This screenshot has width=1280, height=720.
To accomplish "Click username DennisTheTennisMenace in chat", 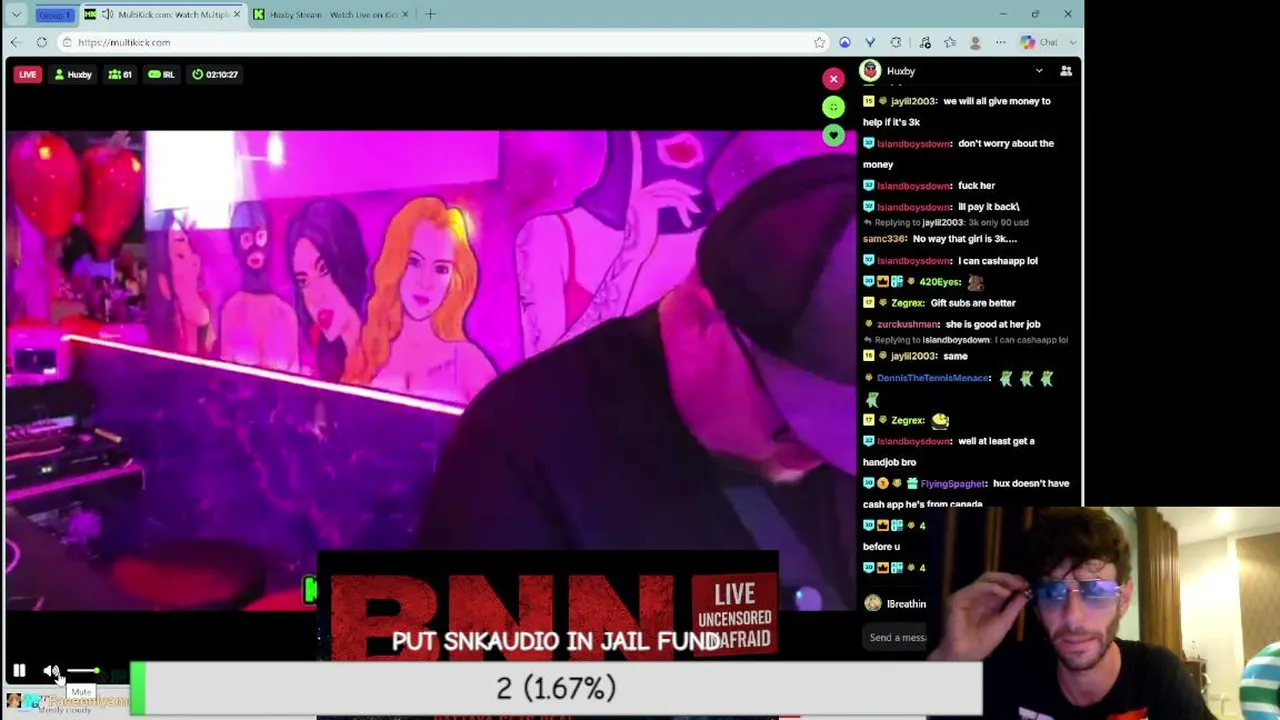I will 933,378.
